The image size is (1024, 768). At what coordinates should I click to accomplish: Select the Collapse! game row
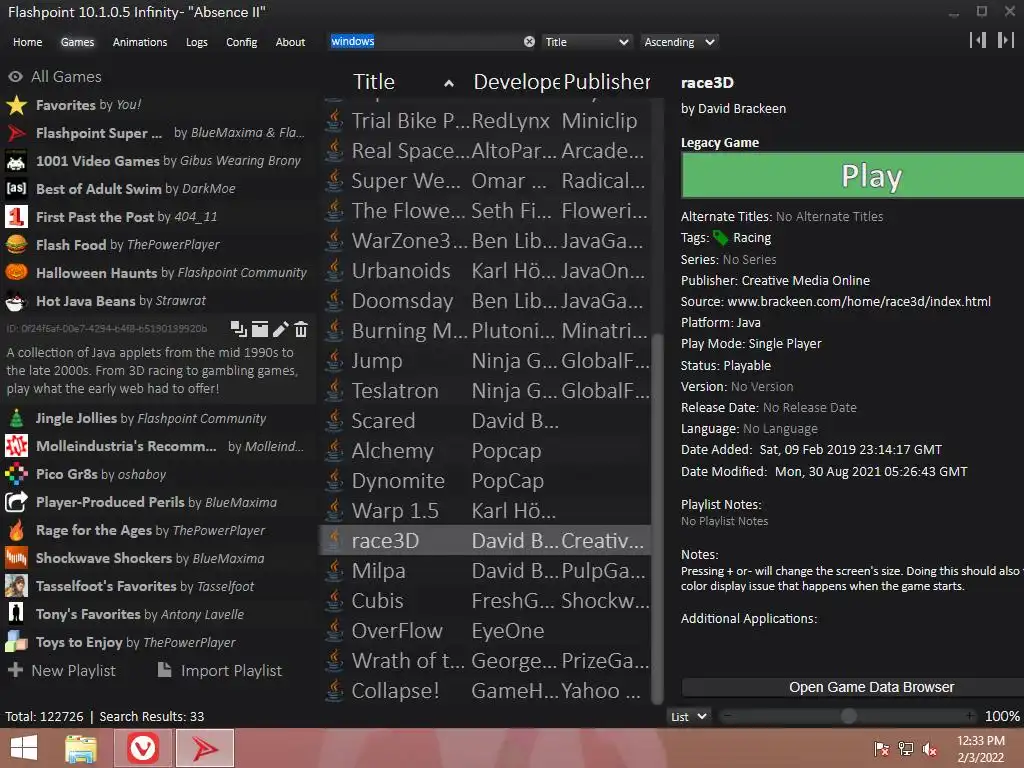point(487,690)
